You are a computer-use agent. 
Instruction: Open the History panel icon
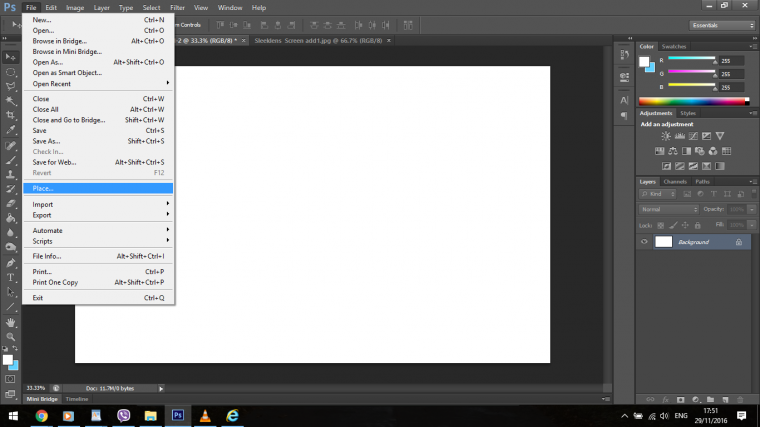[624, 54]
